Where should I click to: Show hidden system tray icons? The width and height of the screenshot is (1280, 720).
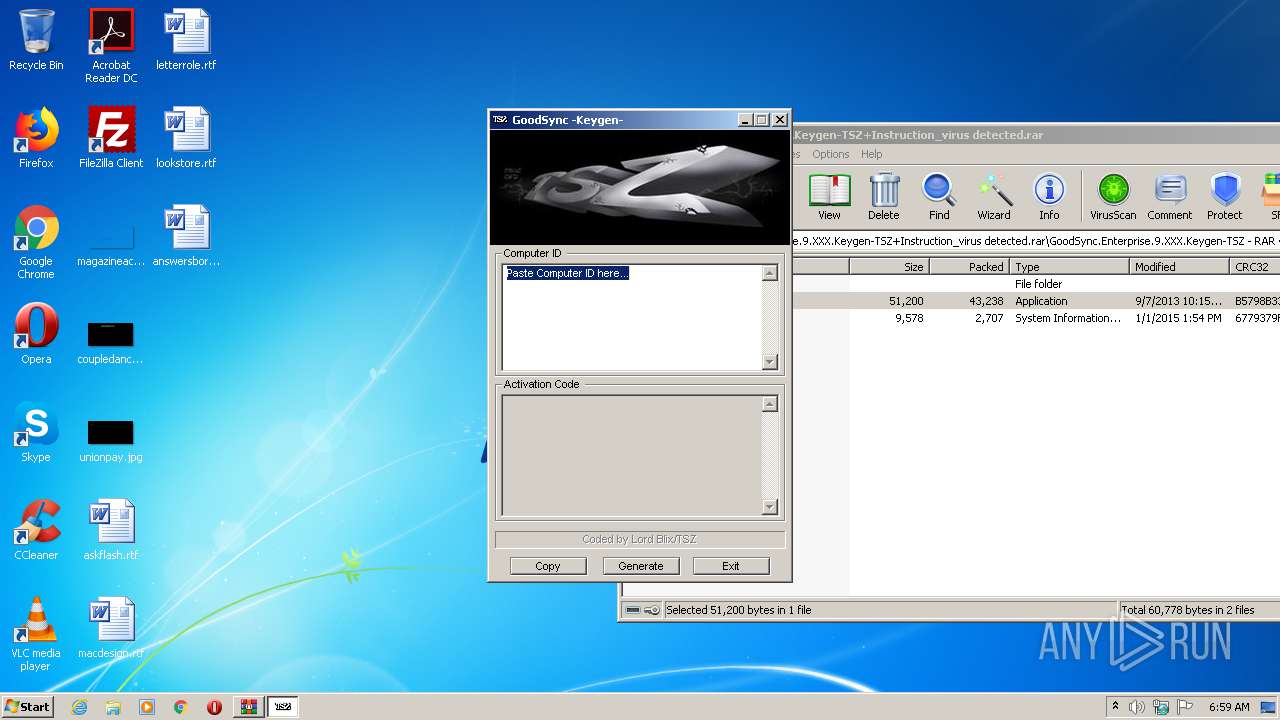click(1115, 707)
